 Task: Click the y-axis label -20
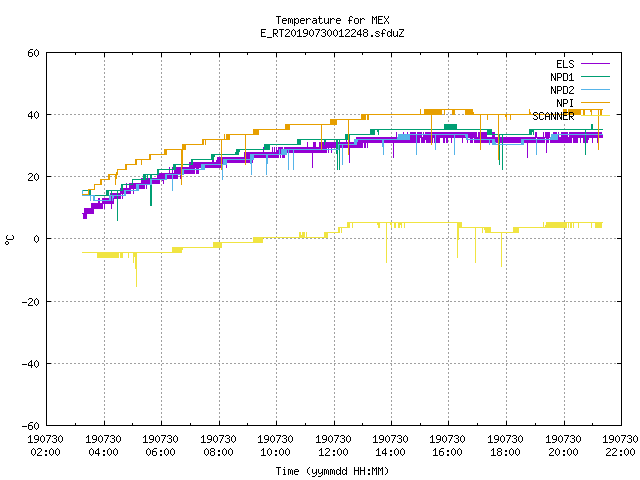click(x=31, y=302)
